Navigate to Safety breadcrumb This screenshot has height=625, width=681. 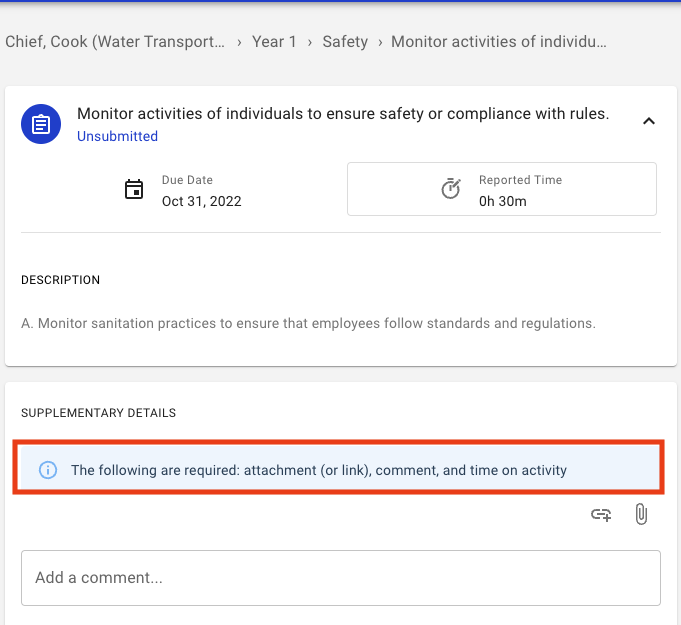tap(345, 42)
